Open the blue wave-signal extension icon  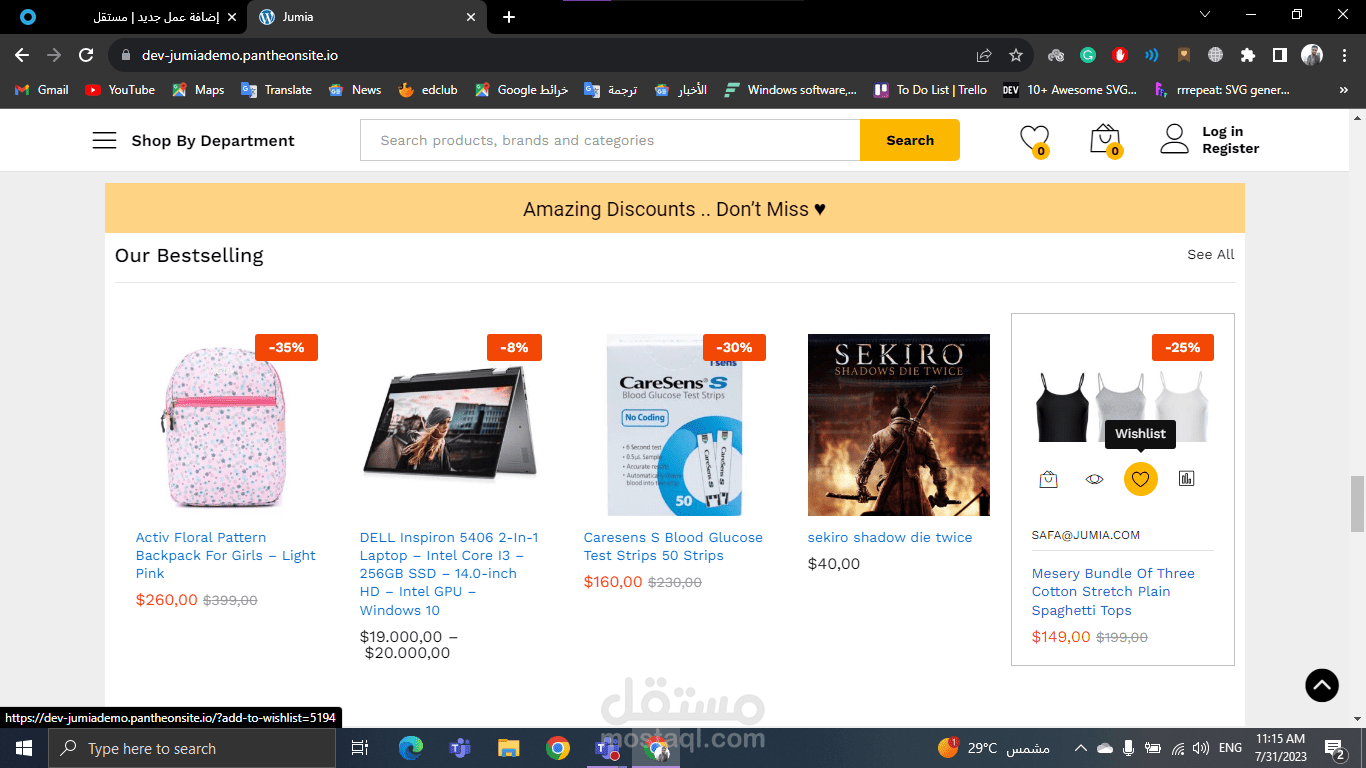click(x=1152, y=55)
